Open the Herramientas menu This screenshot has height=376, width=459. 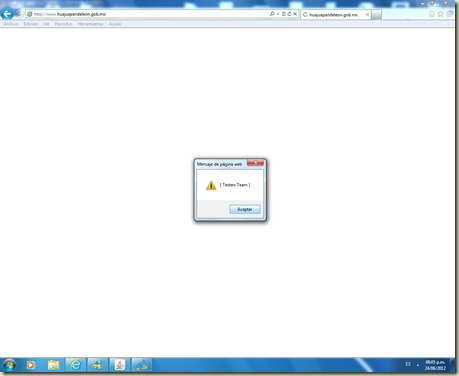pos(90,24)
